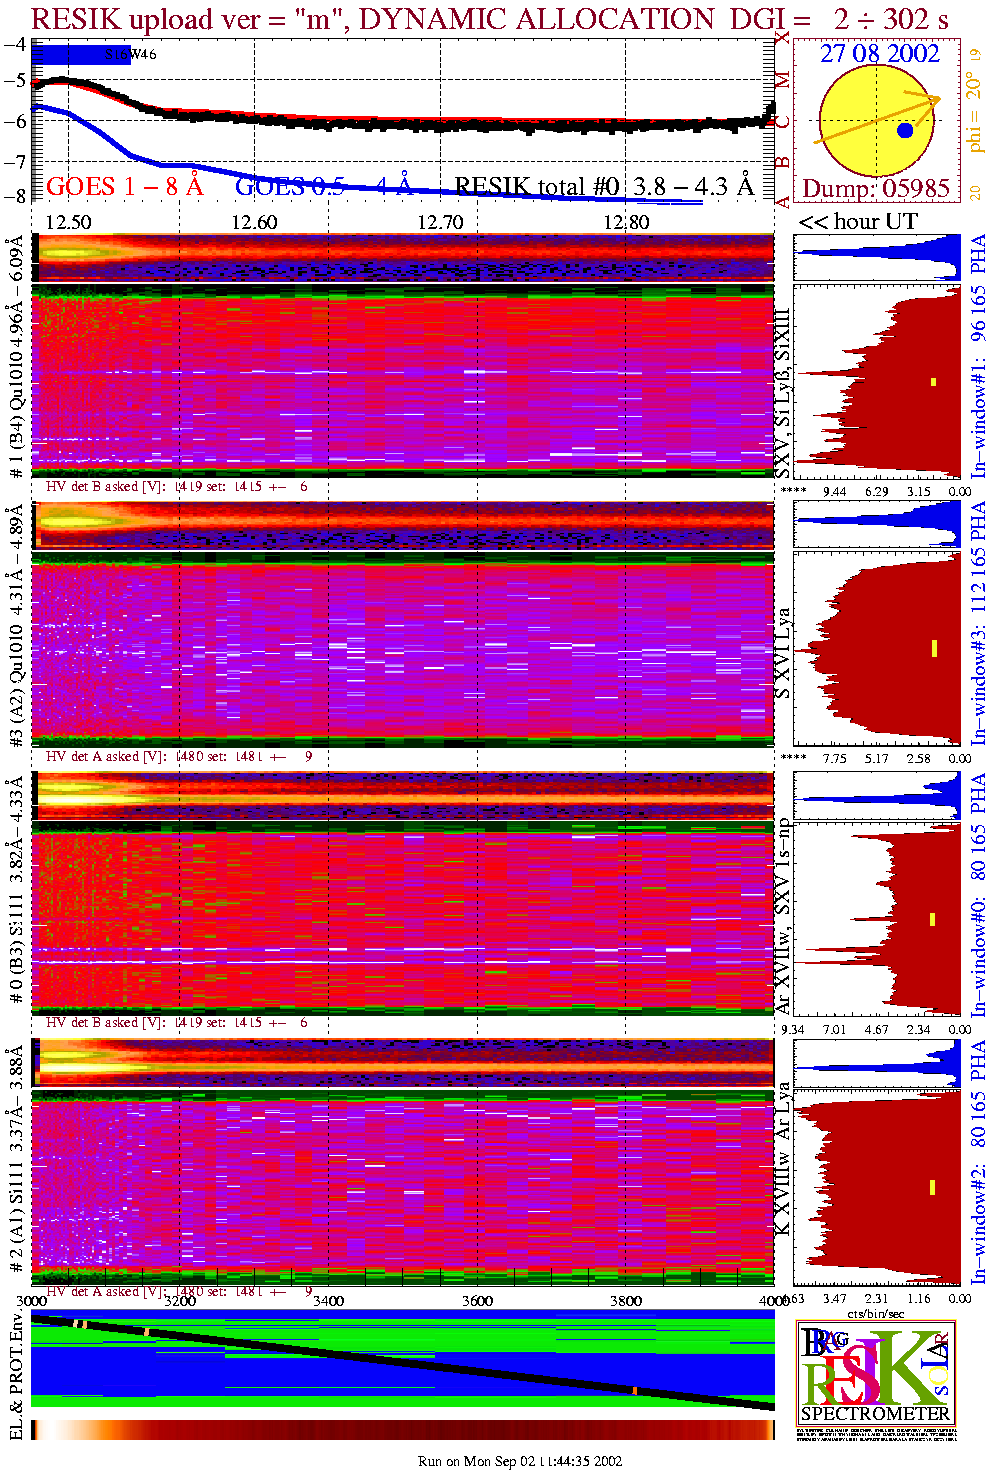Click the << hour UT label

pyautogui.click(x=858, y=222)
